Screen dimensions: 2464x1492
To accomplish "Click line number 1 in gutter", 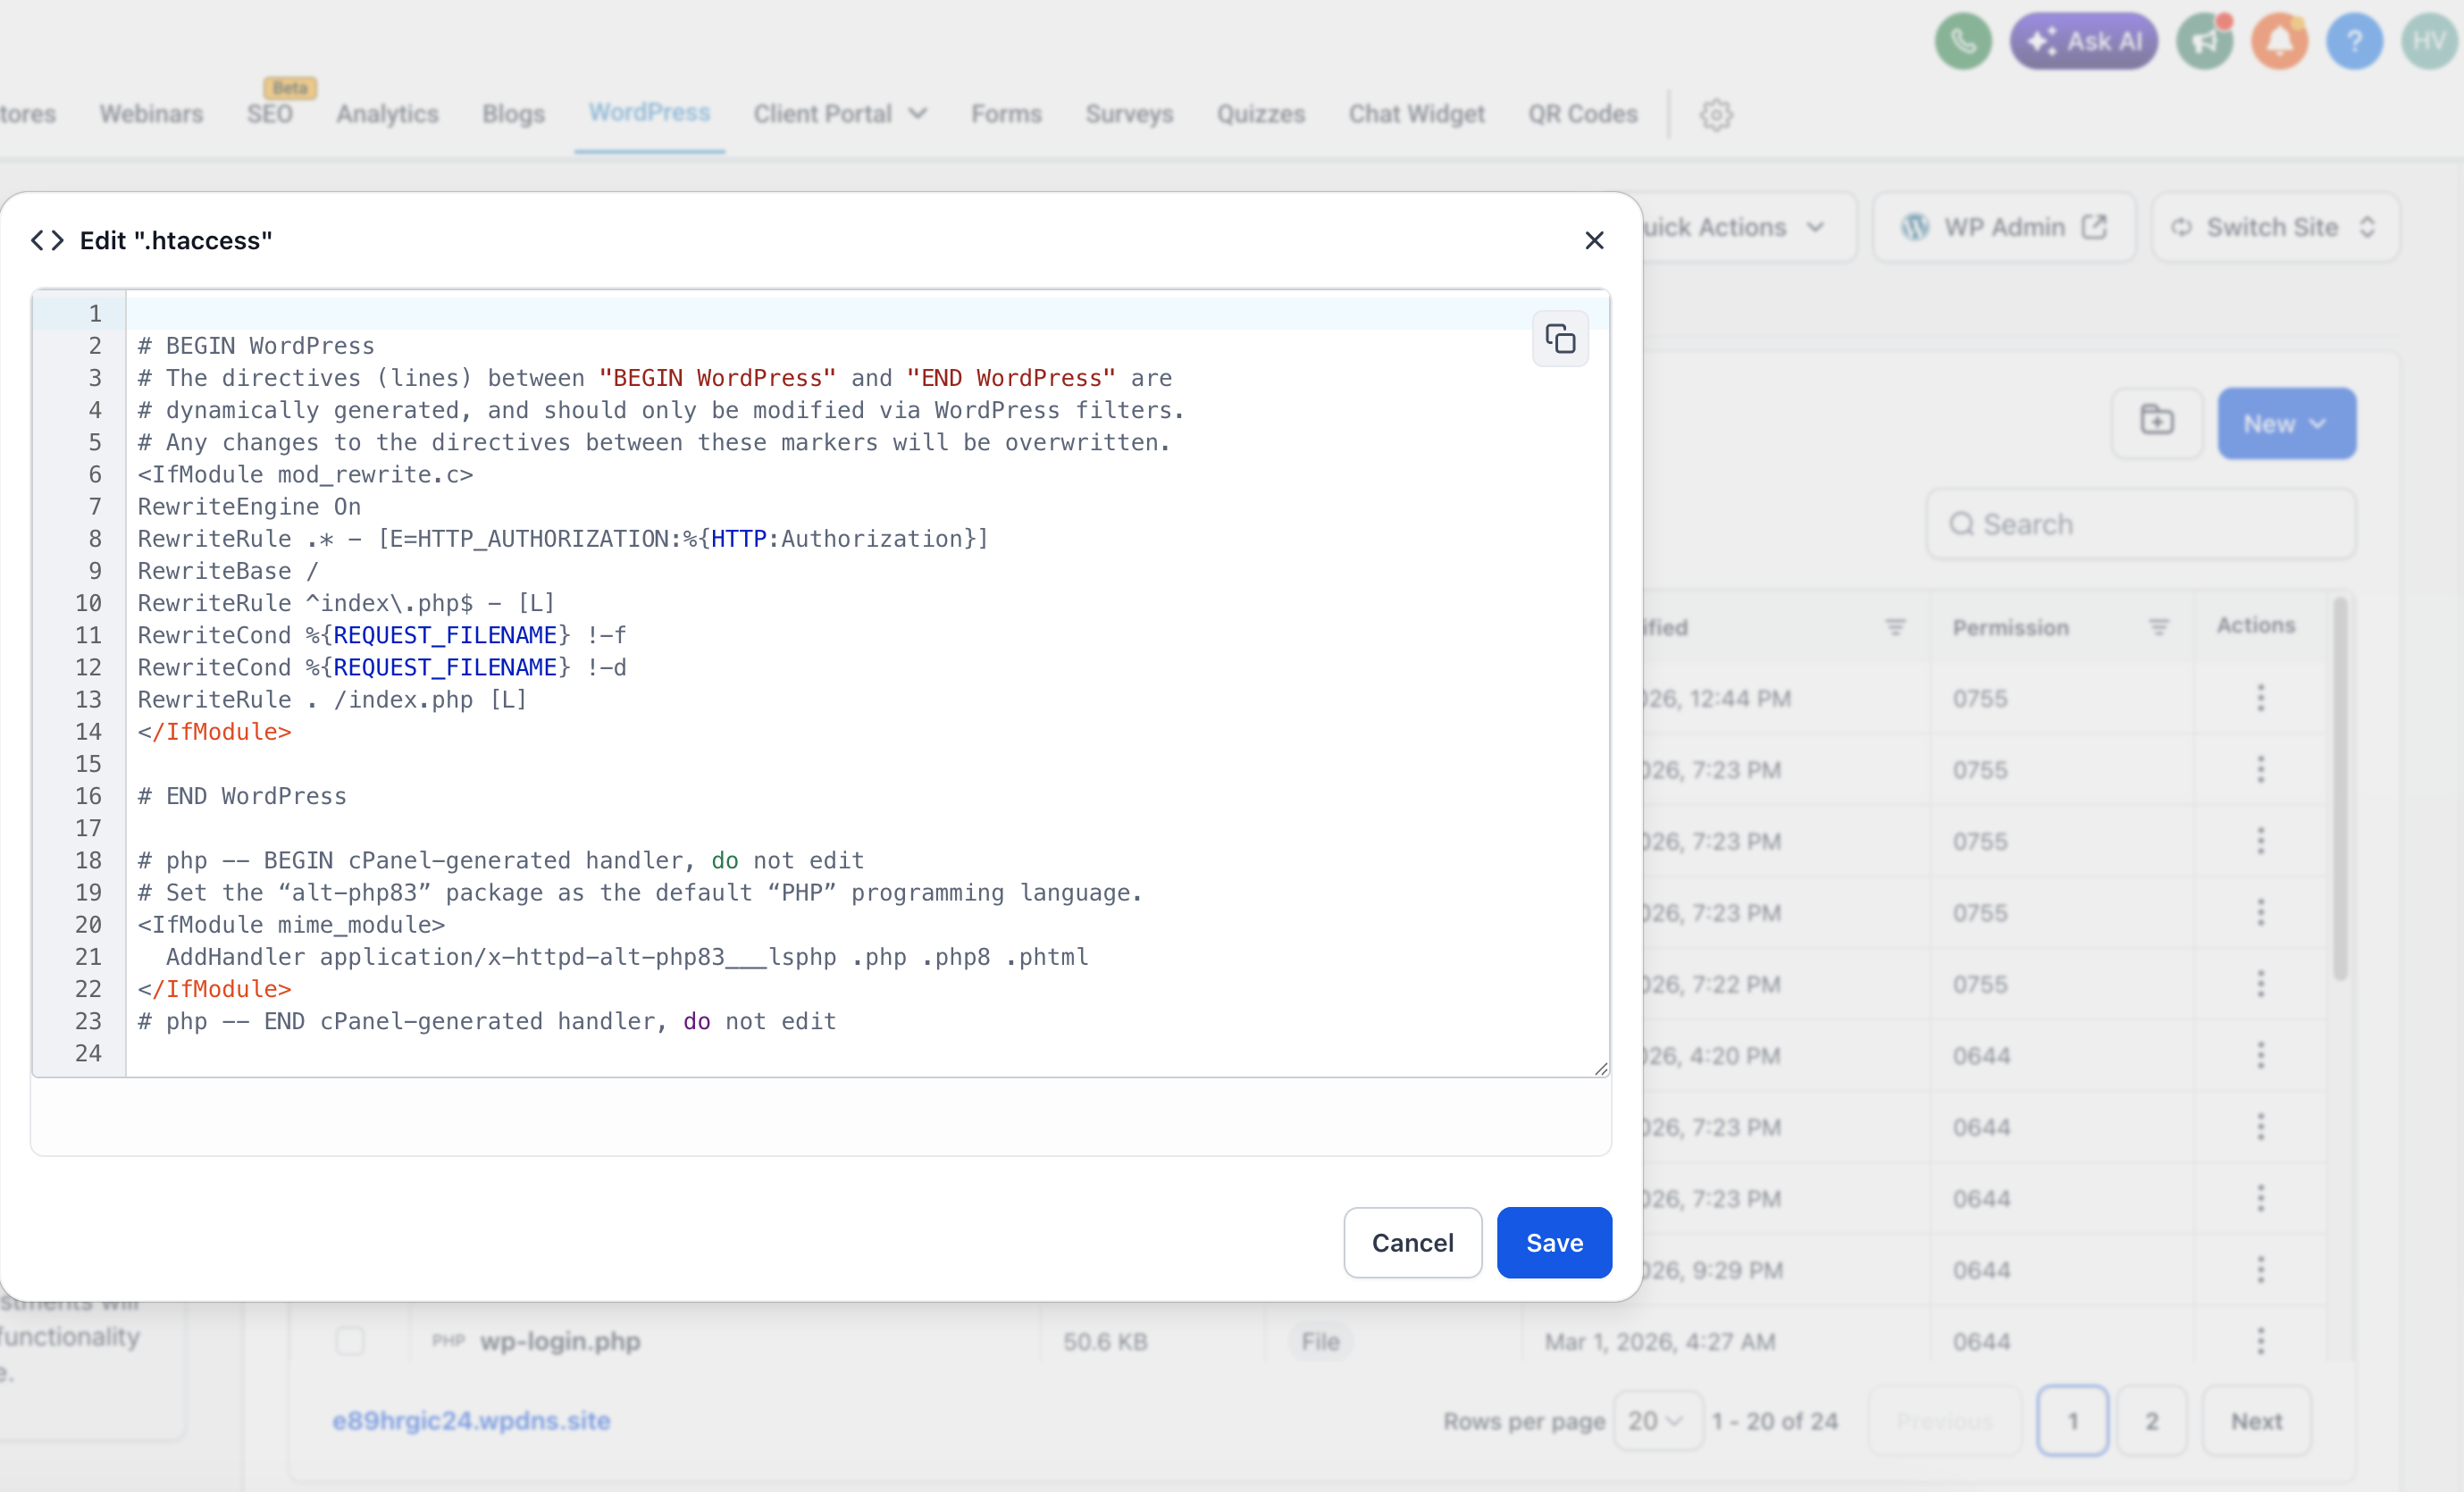I will [x=95, y=314].
